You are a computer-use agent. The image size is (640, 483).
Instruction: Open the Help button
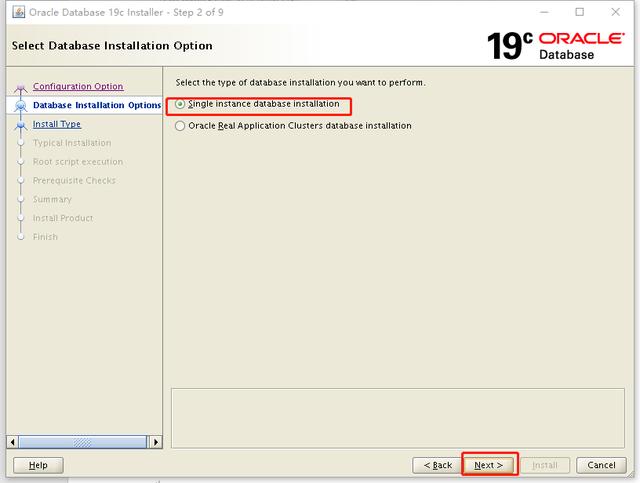pos(38,465)
